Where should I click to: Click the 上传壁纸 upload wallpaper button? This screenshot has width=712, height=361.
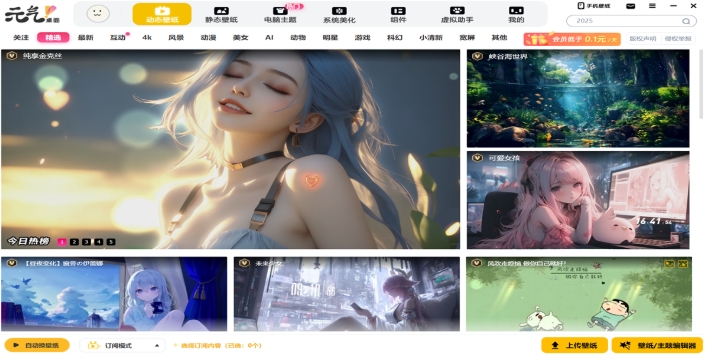point(574,345)
